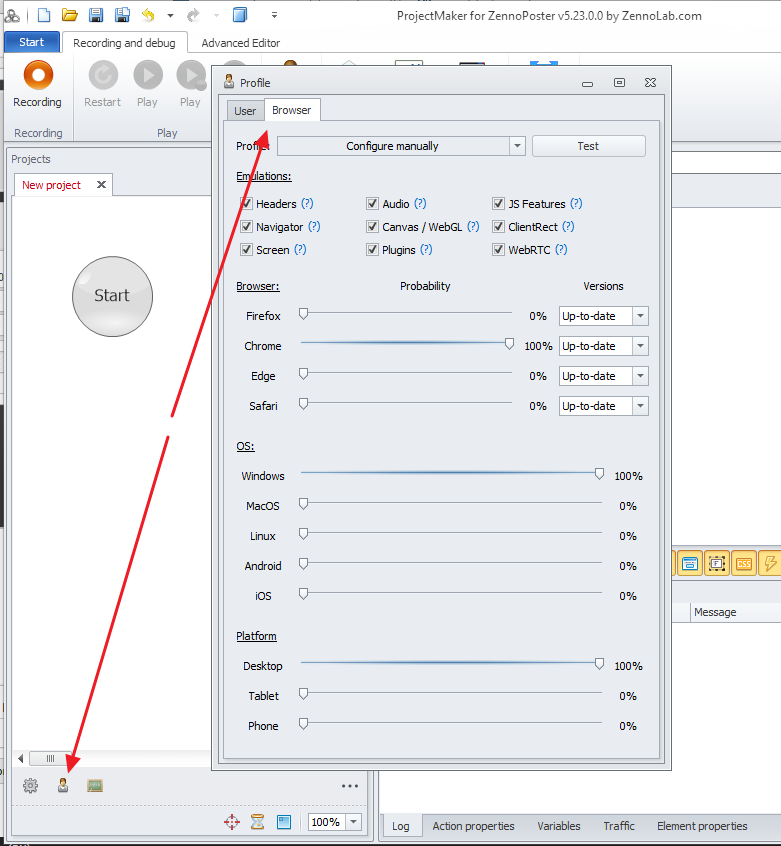Show help for the JS Features emulation

(577, 203)
